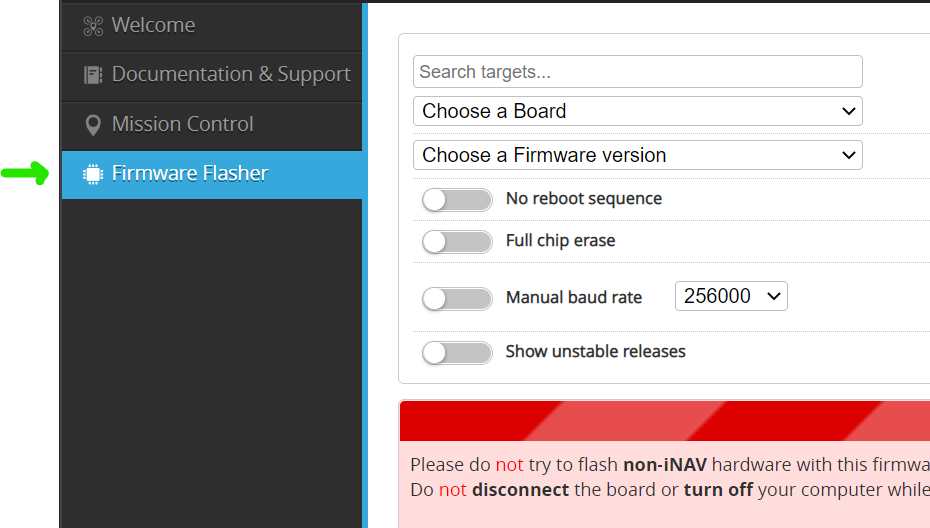930x528 pixels.
Task: Click the Firmware Flasher chip icon
Action: click(93, 174)
